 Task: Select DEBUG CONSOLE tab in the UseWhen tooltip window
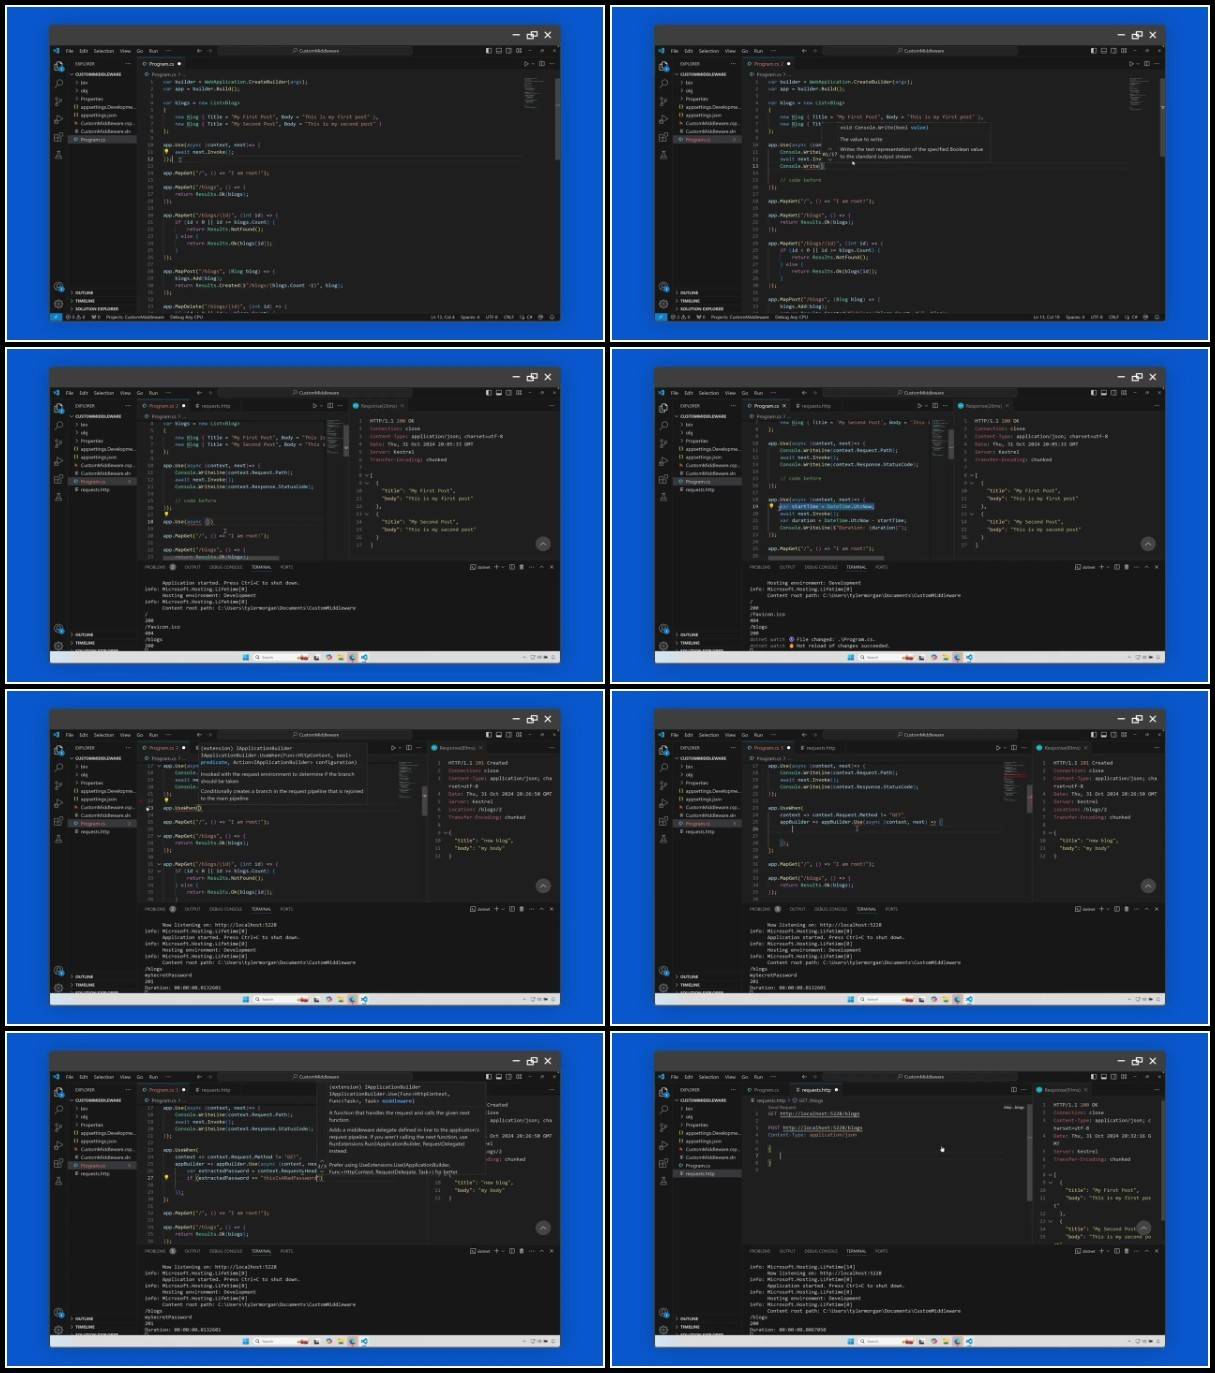point(226,909)
